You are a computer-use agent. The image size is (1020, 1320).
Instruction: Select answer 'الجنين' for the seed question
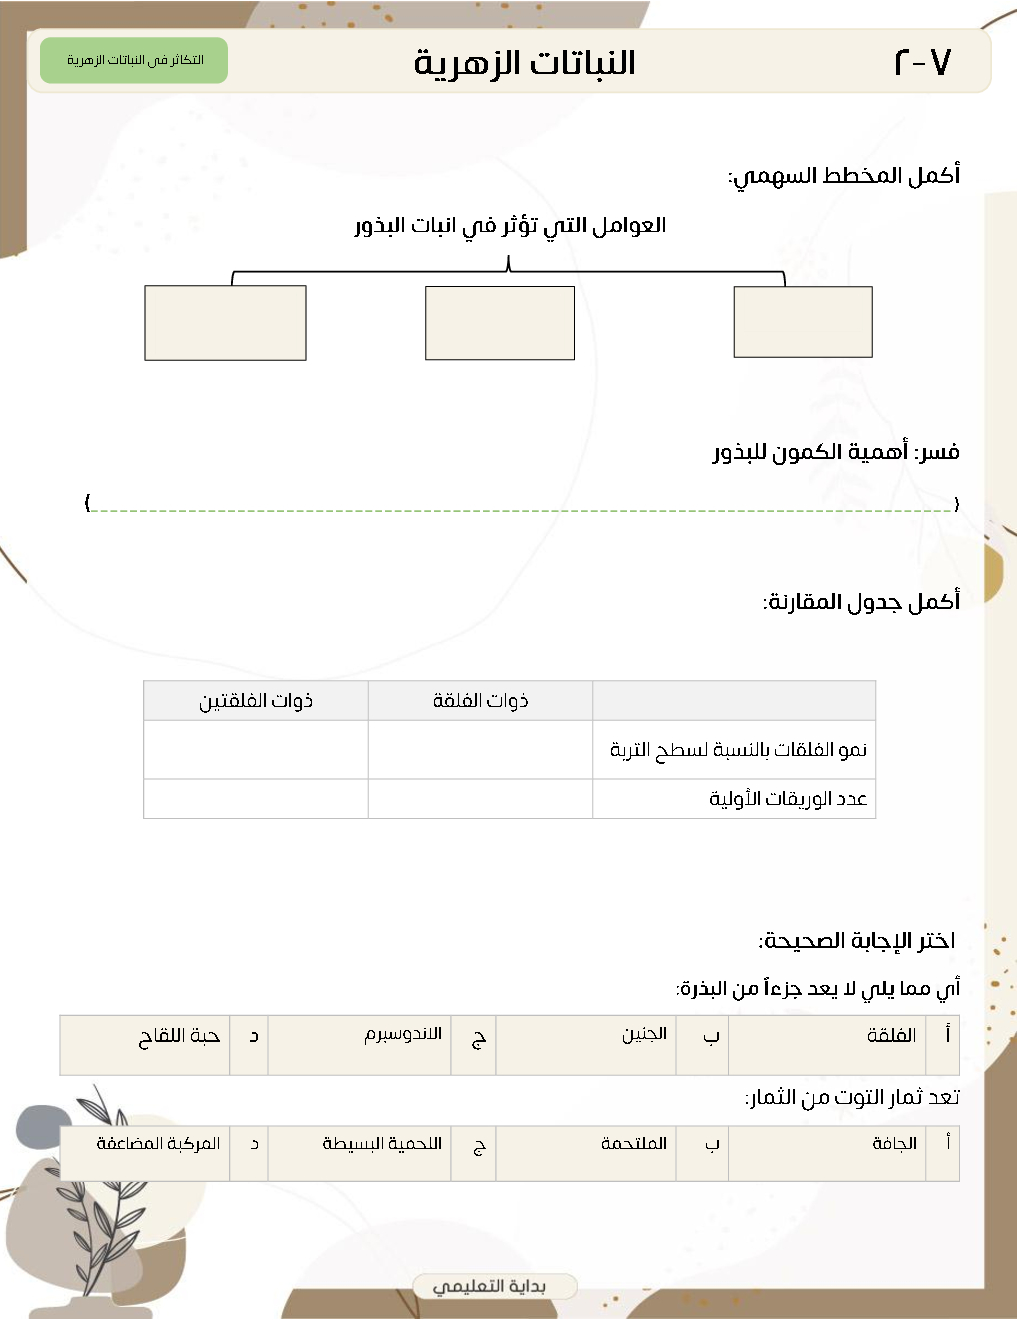644,1035
